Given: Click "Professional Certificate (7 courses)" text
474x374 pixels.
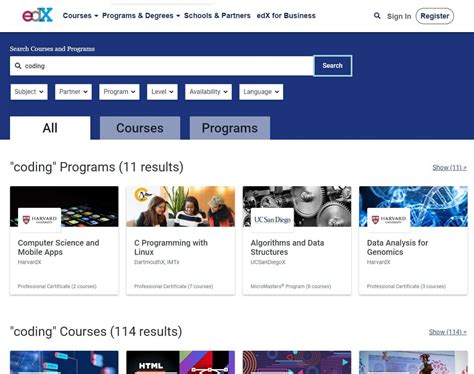Looking at the screenshot, I should pyautogui.click(x=173, y=286).
